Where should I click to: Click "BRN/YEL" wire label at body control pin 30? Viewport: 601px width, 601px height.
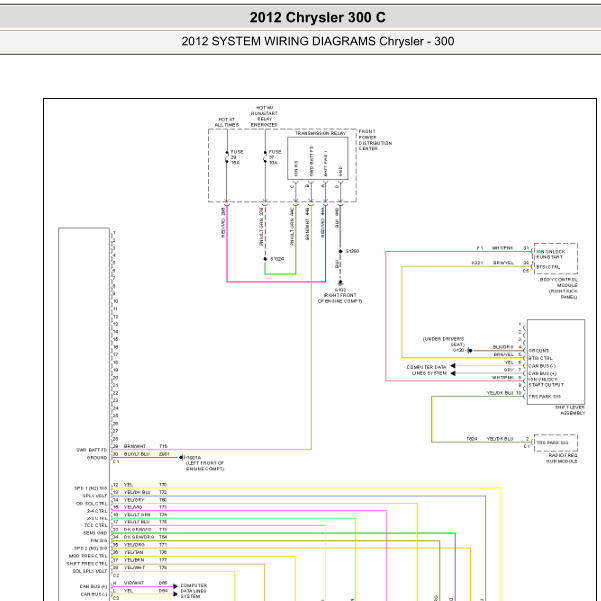pos(503,263)
